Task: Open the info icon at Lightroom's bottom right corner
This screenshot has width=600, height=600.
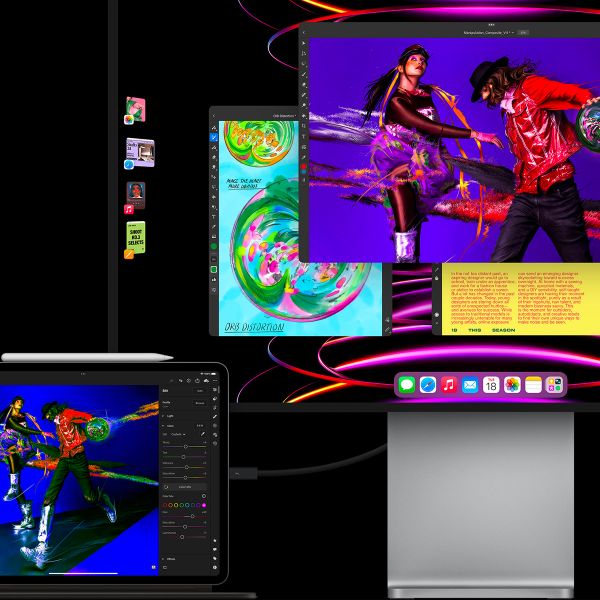Action: 215,567
